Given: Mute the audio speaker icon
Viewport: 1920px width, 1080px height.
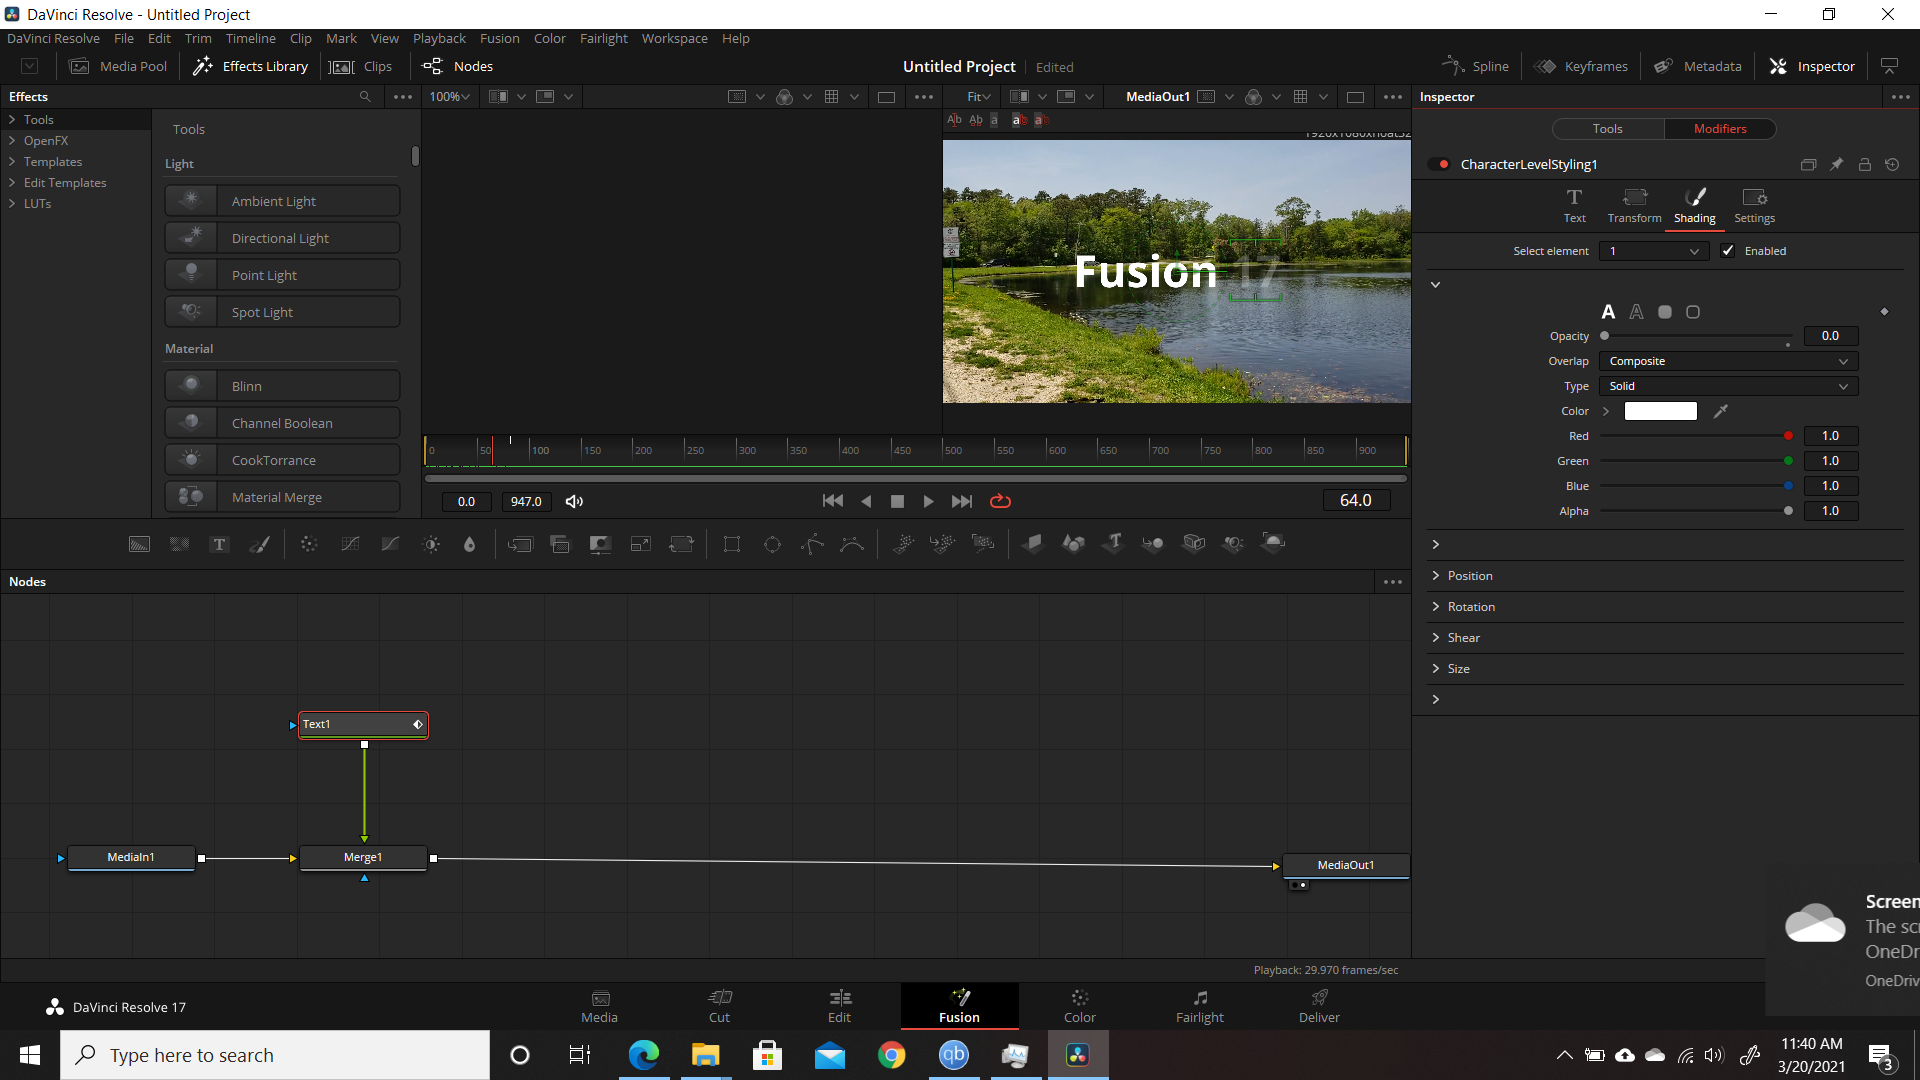Looking at the screenshot, I should [574, 501].
